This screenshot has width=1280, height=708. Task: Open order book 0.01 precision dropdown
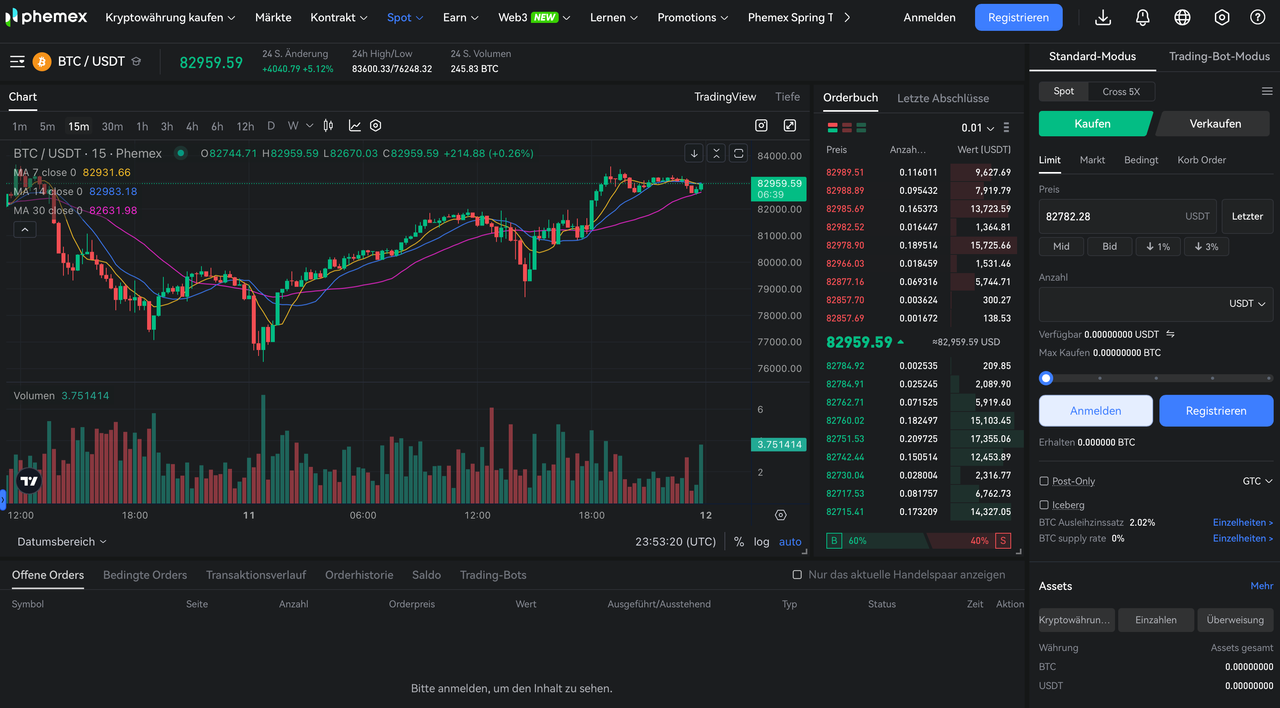[978, 128]
